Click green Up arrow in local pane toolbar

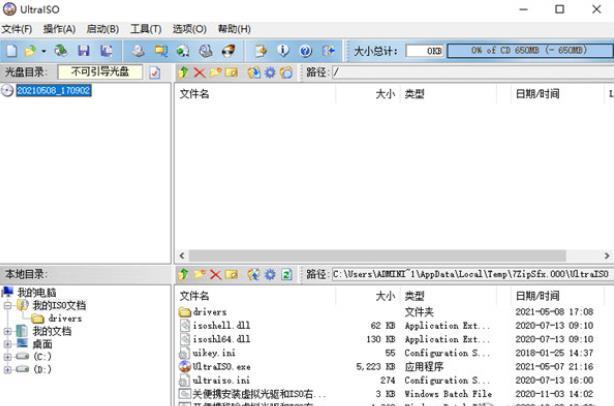coord(183,274)
